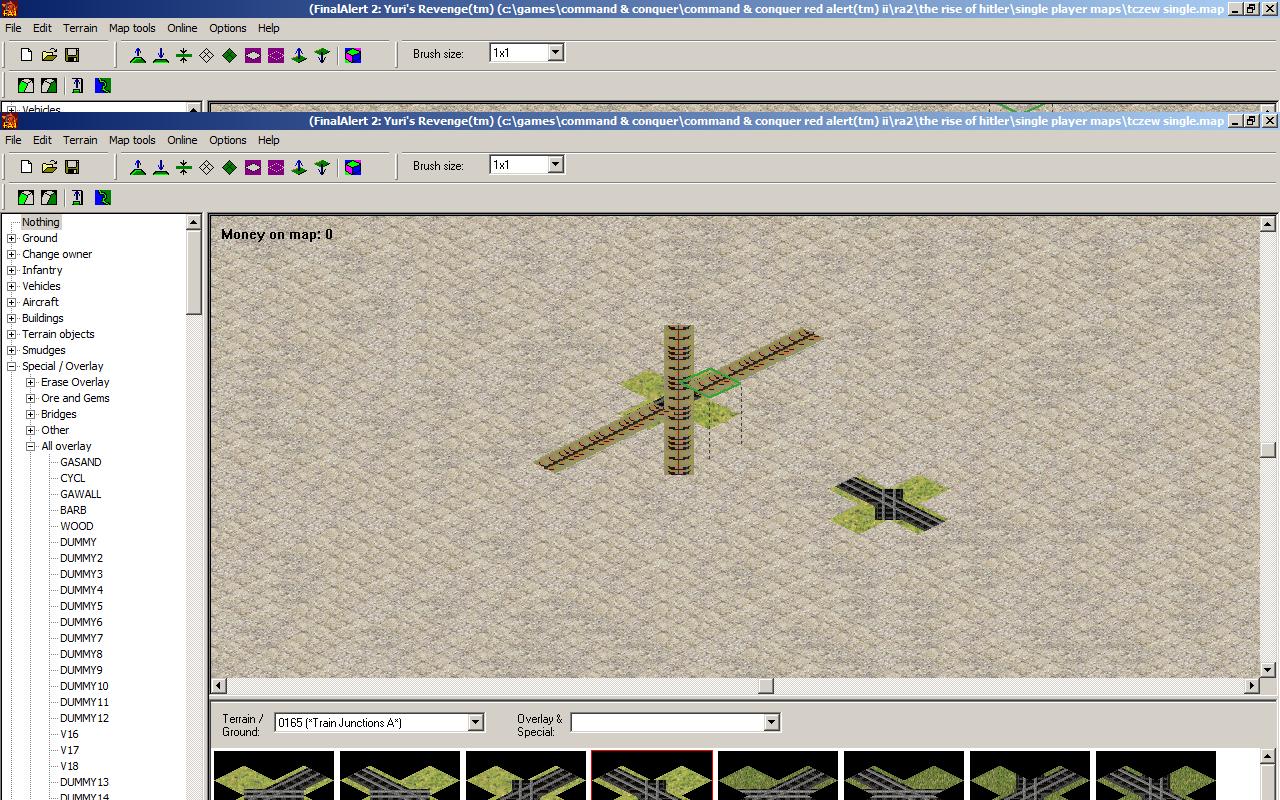Click the map view's horizontal scrollbar thumb
This screenshot has width=1280, height=800.
click(x=766, y=686)
